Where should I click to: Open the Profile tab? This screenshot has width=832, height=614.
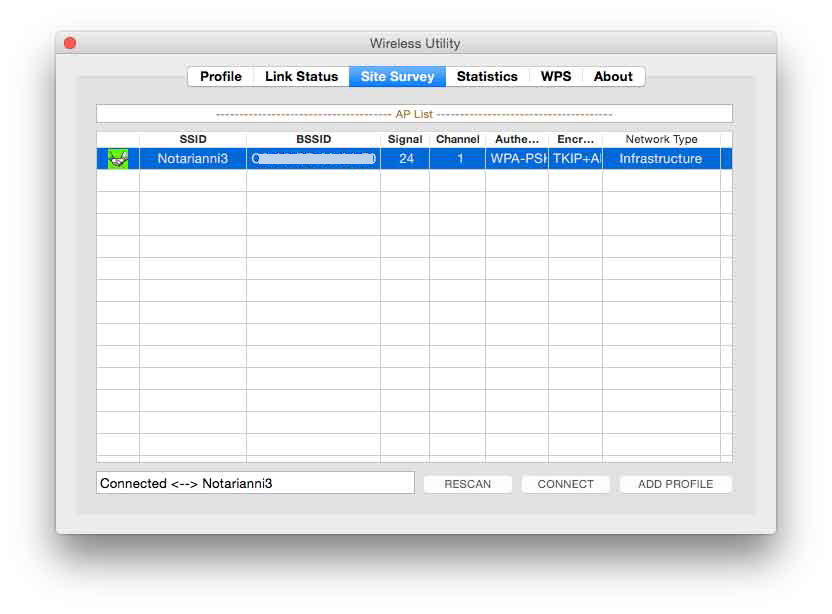221,76
